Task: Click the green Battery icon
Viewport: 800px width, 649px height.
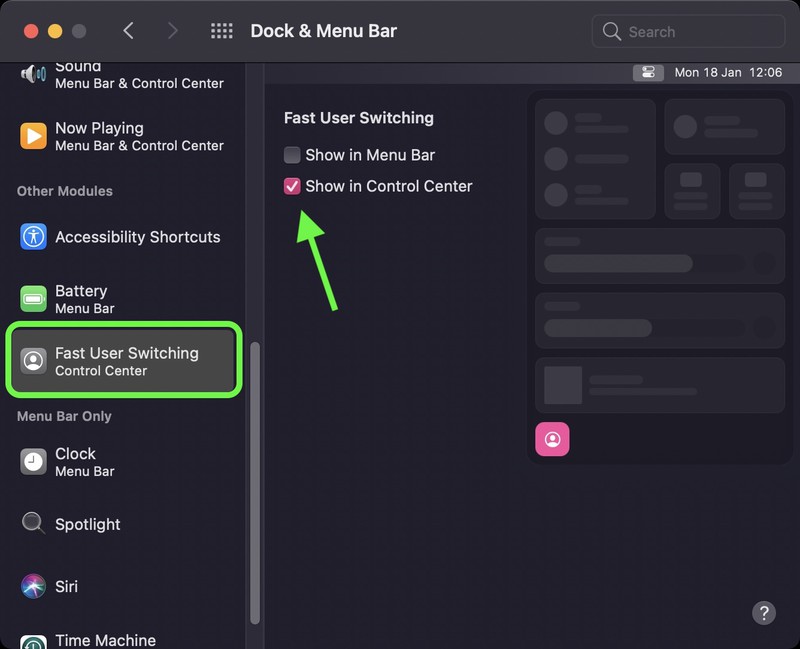Action: 33,299
